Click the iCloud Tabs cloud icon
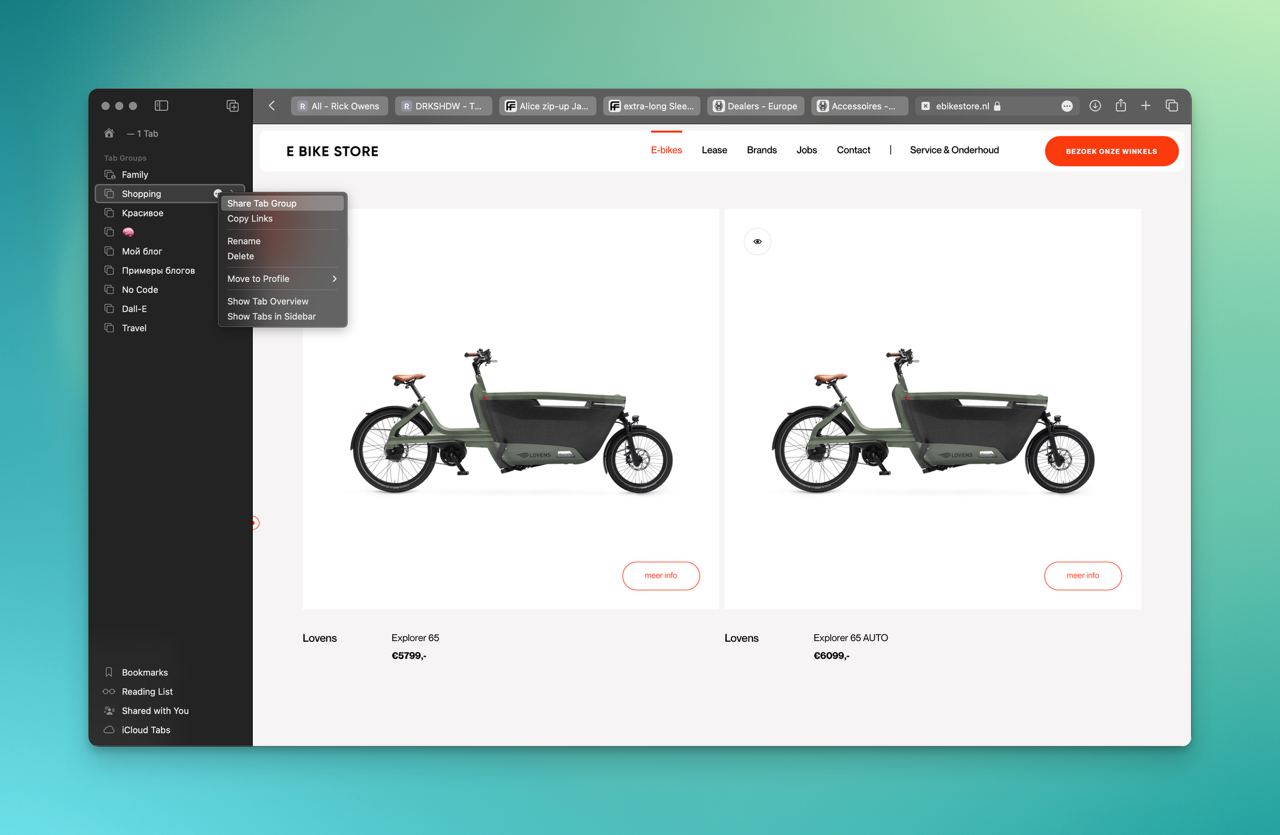1280x835 pixels. tap(109, 730)
